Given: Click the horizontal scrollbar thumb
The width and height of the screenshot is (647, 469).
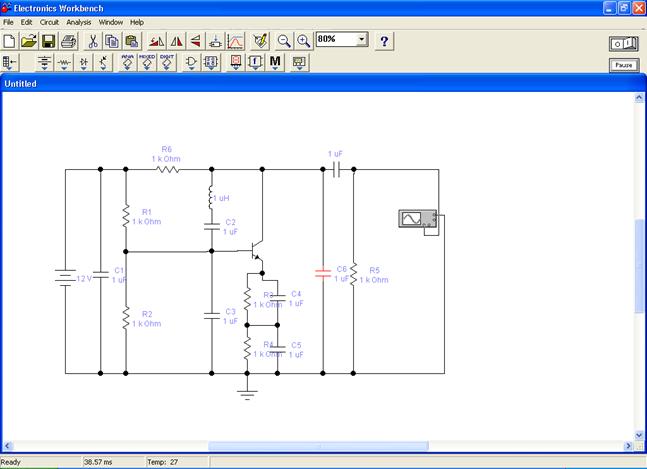Looking at the screenshot, I should [x=317, y=446].
